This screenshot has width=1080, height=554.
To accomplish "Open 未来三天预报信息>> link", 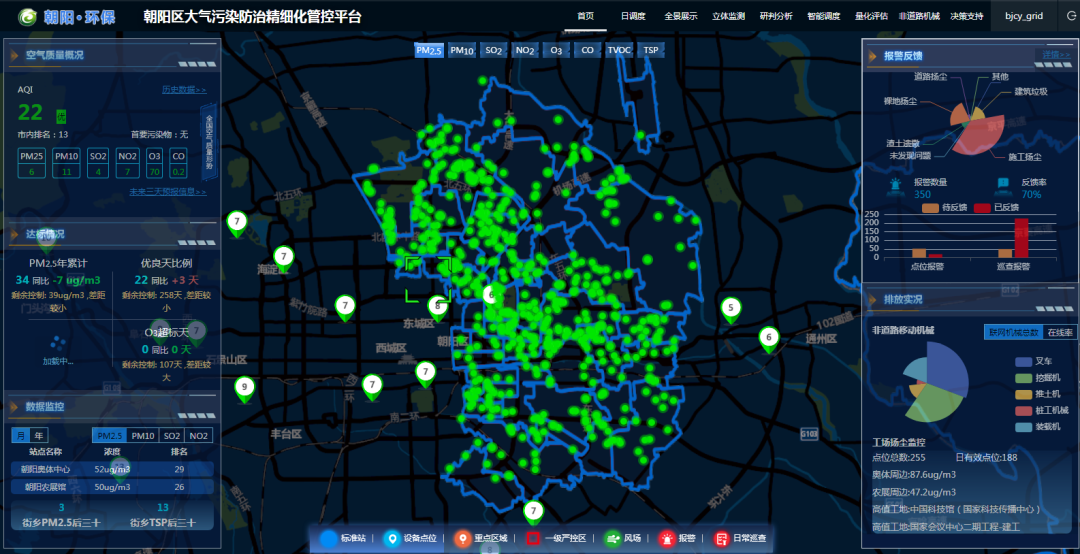I will (167, 192).
